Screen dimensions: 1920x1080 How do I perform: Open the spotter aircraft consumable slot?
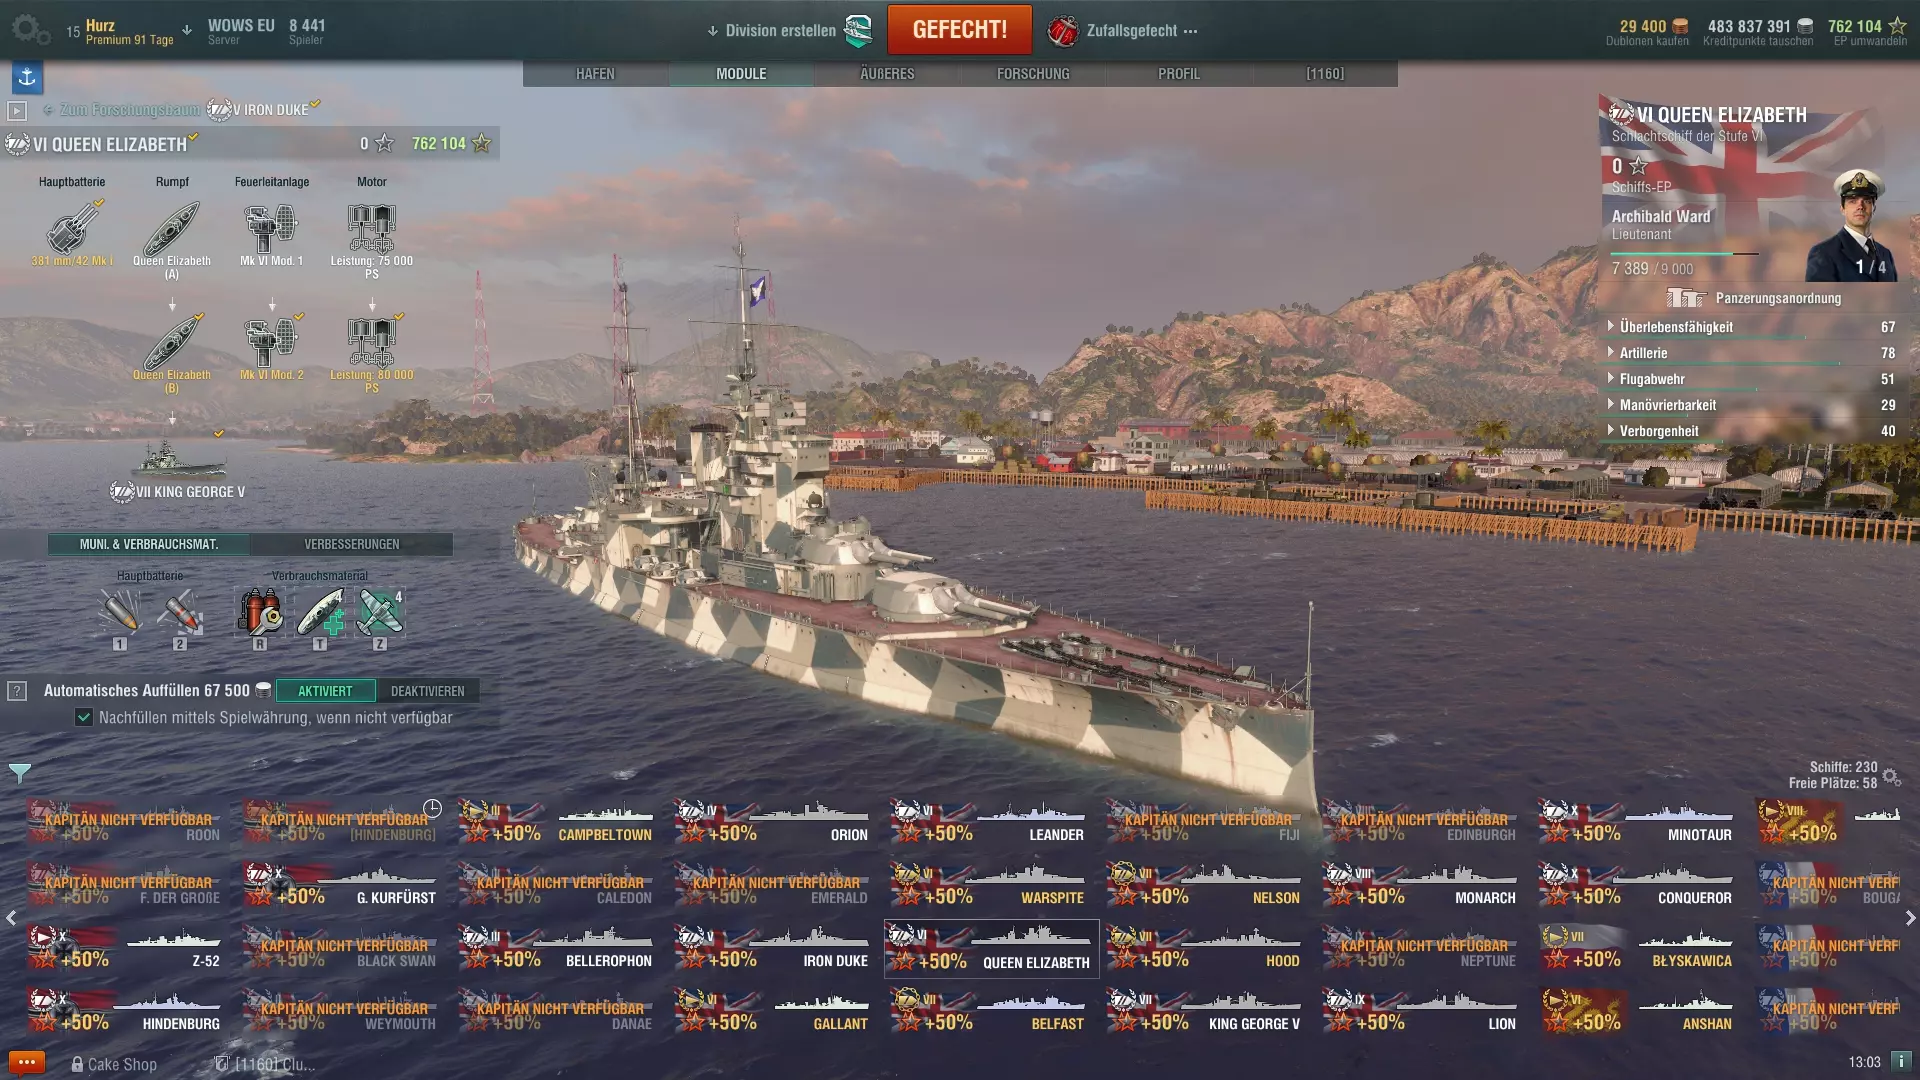[x=380, y=613]
